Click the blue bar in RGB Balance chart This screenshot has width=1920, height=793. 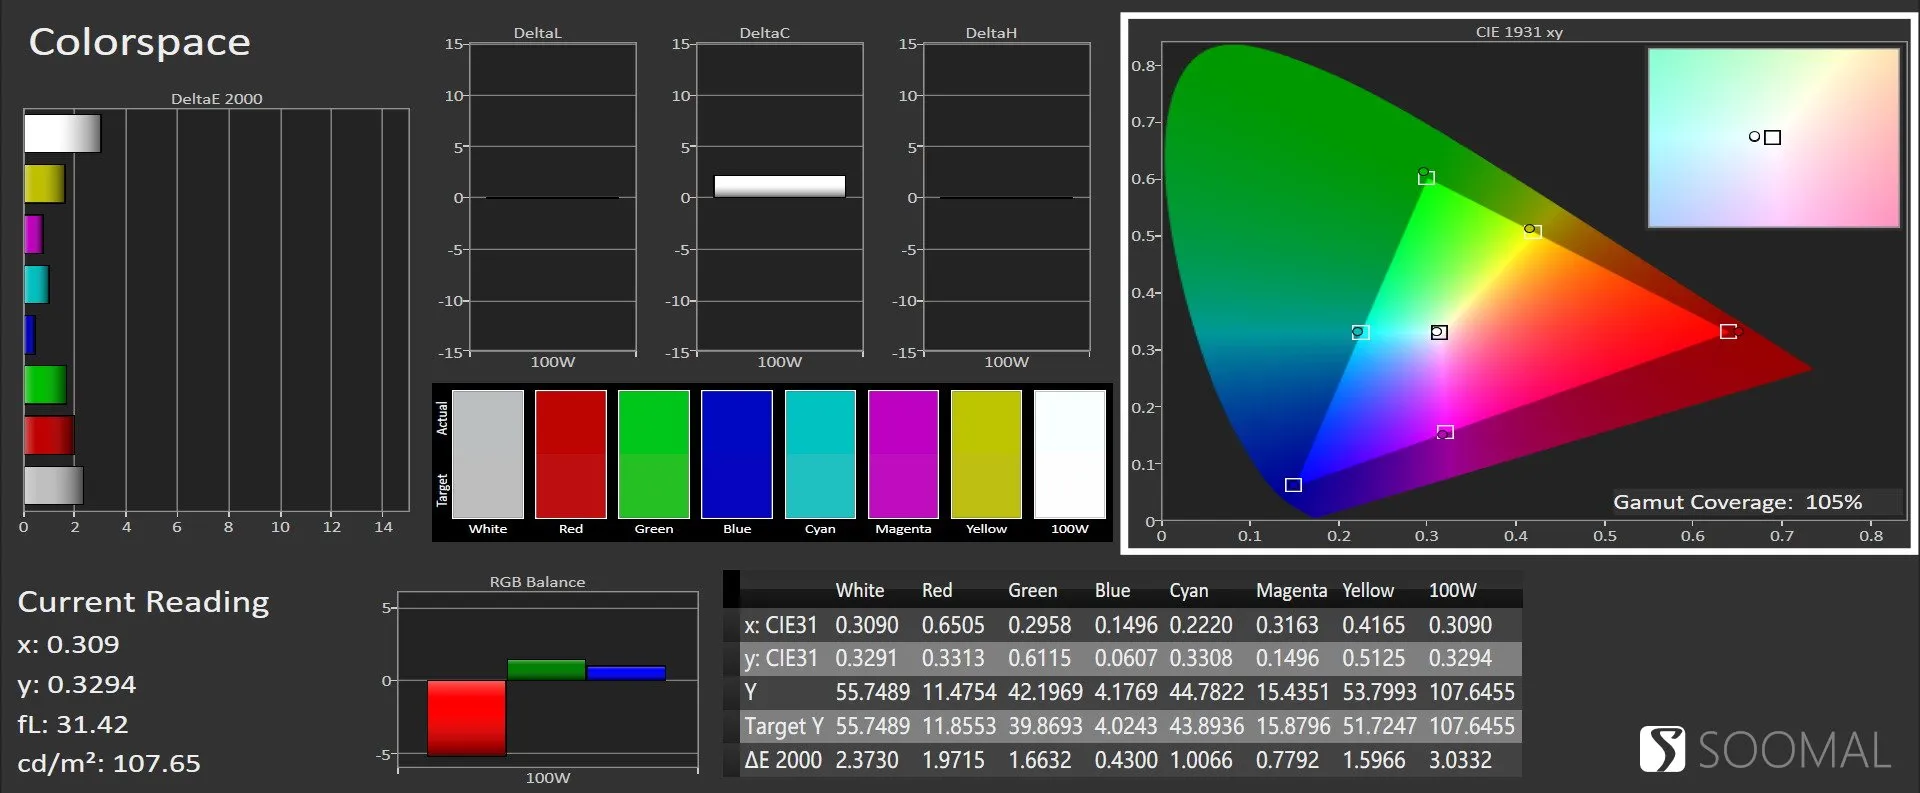tap(626, 673)
